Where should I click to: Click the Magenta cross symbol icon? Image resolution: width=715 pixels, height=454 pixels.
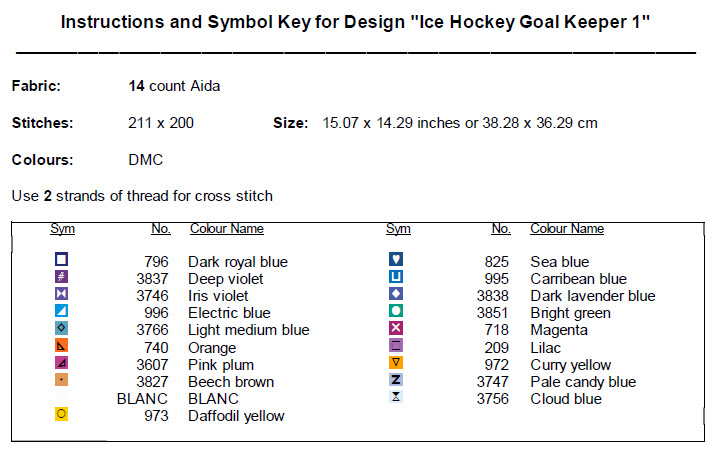[x=396, y=328]
